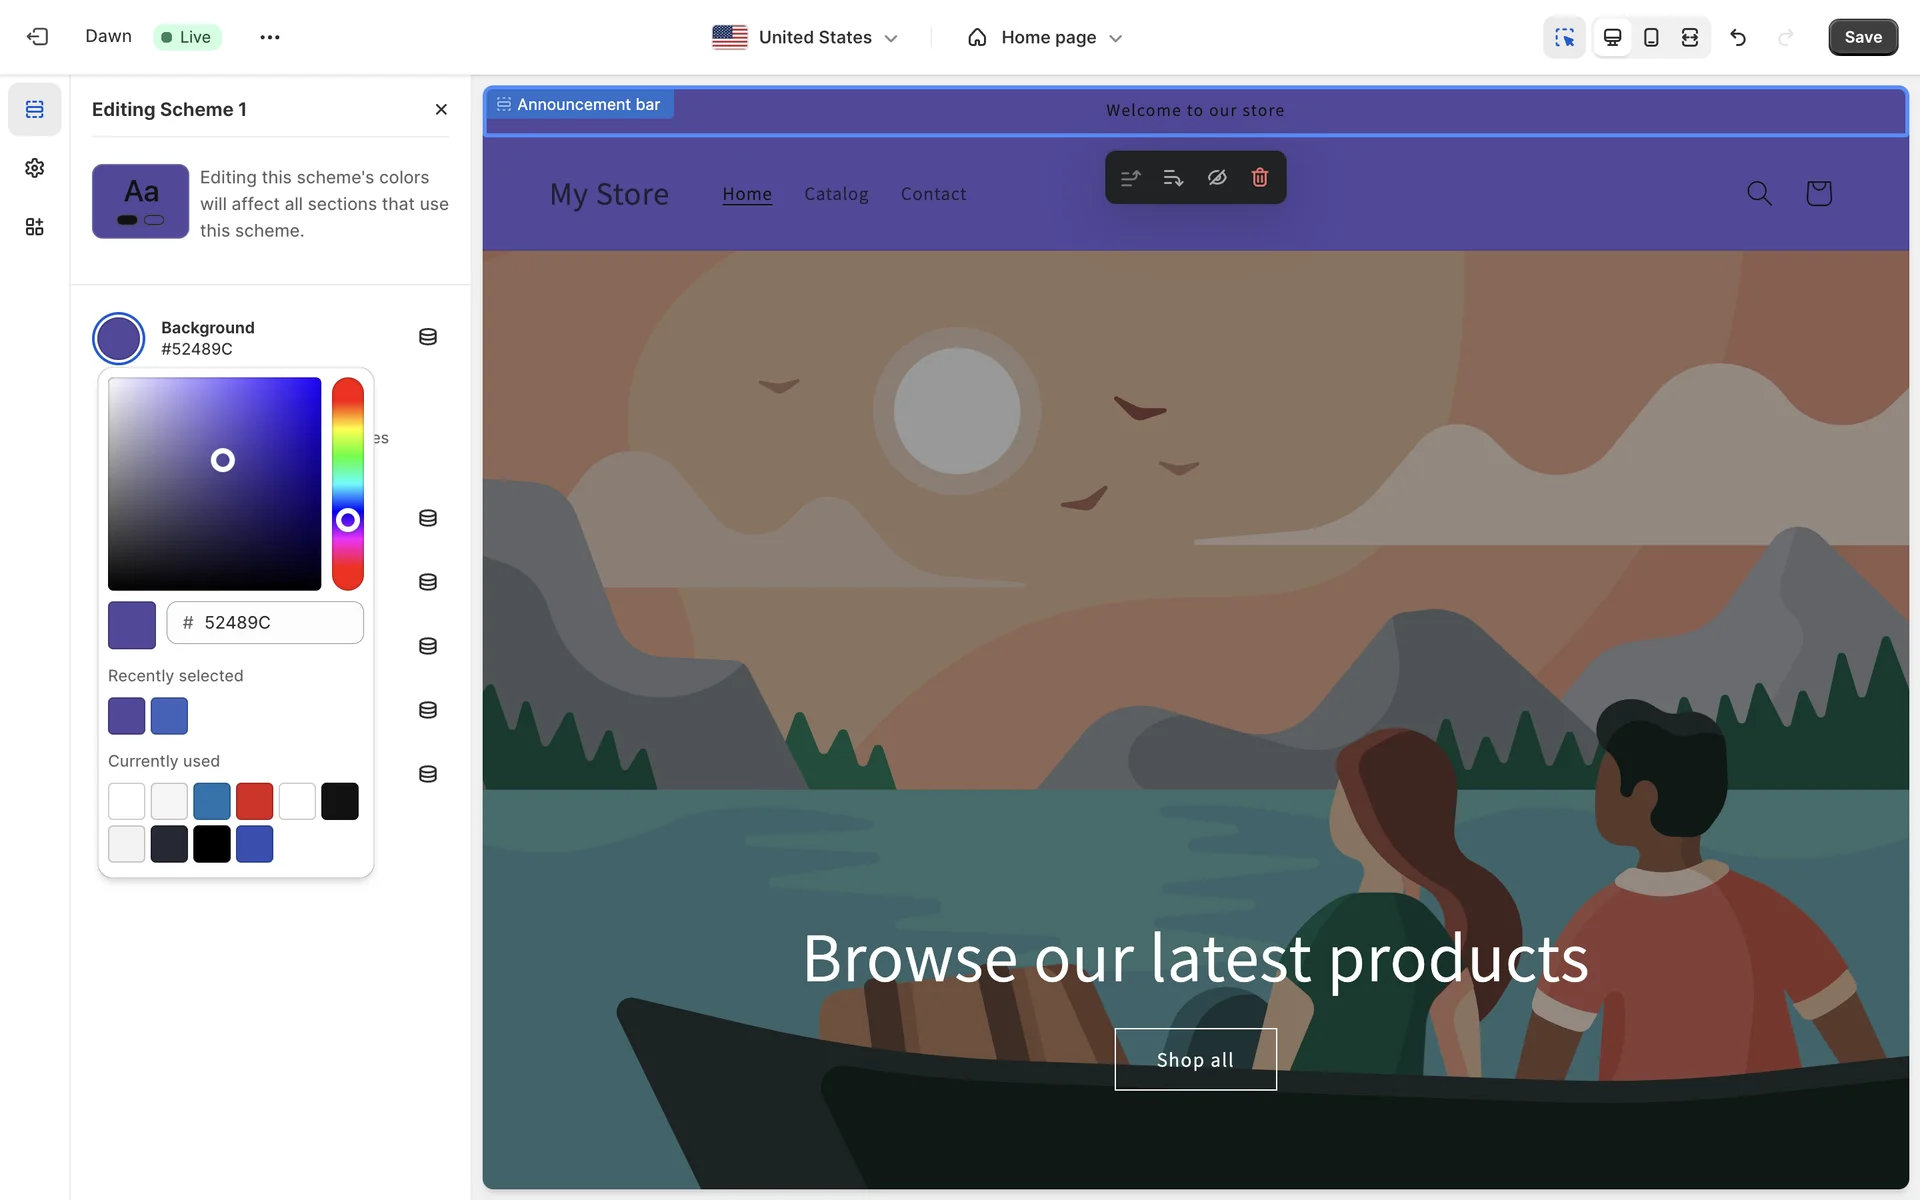Click the undo arrow icon
The height and width of the screenshot is (1200, 1920).
tap(1738, 37)
